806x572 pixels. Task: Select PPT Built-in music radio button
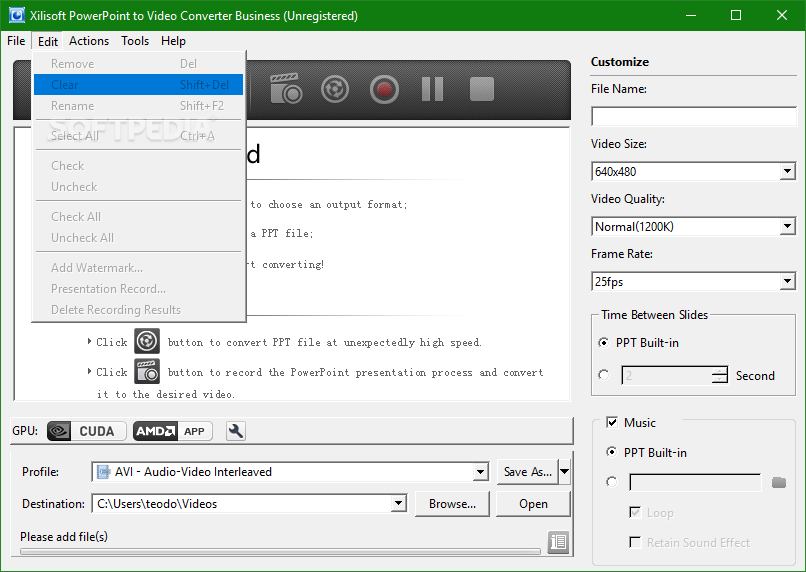click(611, 452)
